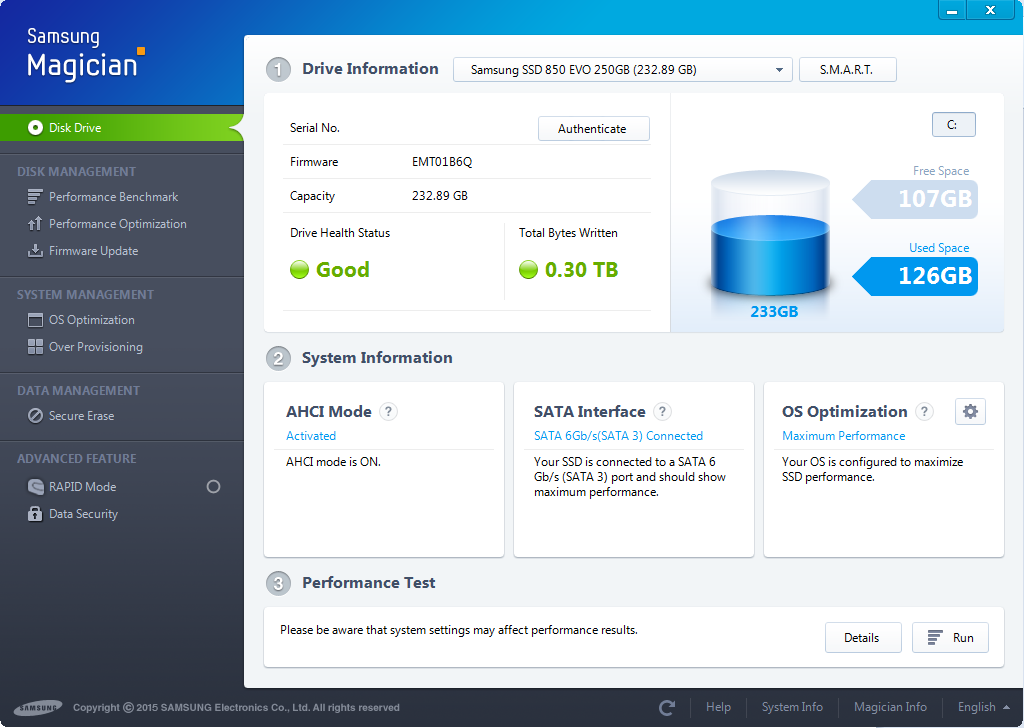Toggle the RAPID Mode status circle
The width and height of the screenshot is (1024, 728).
[213, 487]
